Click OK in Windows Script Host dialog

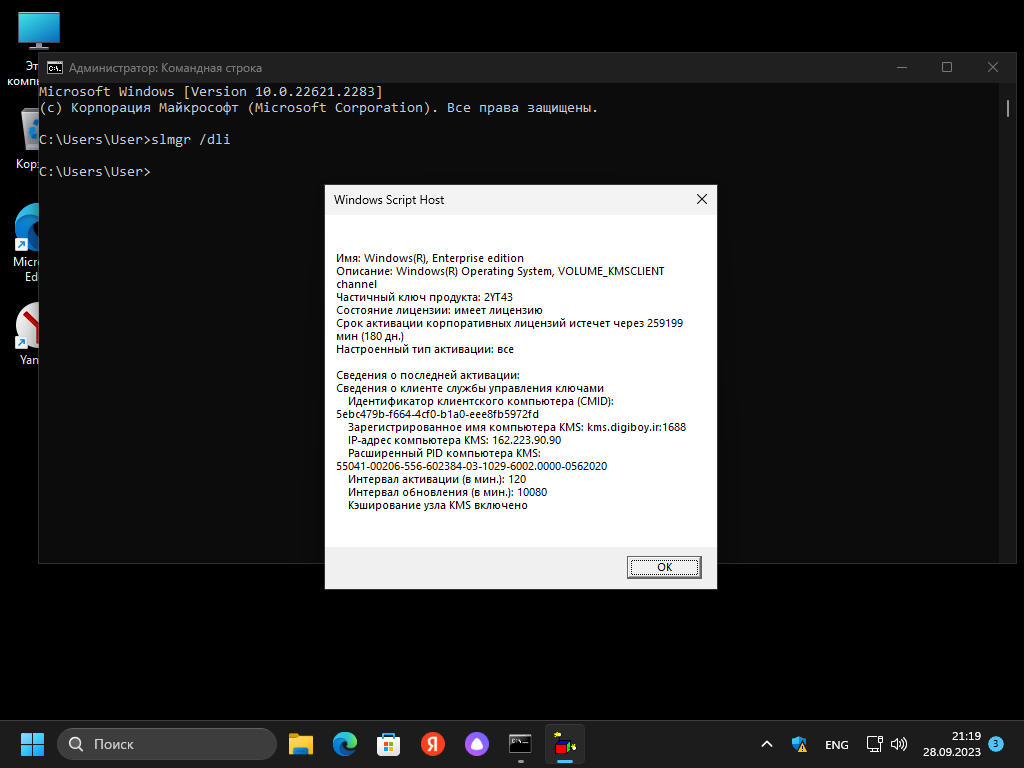(x=664, y=567)
